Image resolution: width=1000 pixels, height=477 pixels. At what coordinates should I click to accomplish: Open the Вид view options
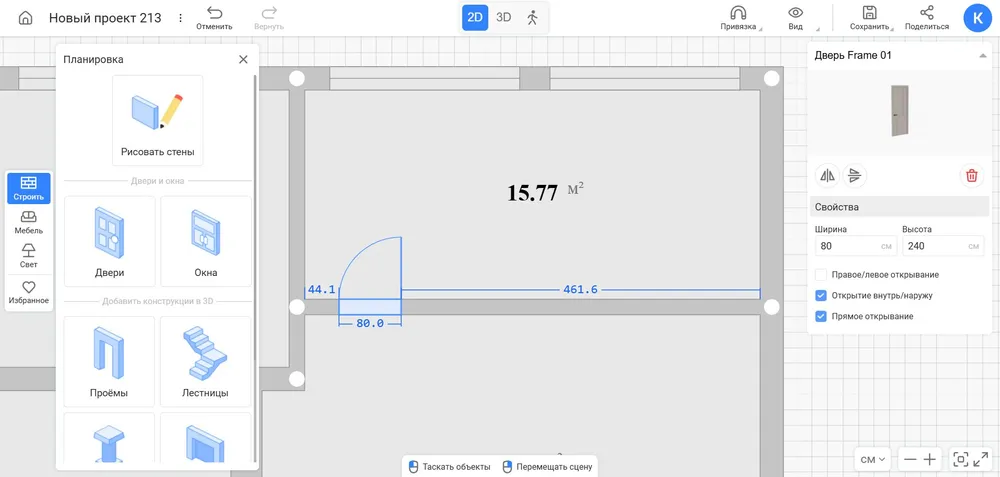click(x=795, y=17)
